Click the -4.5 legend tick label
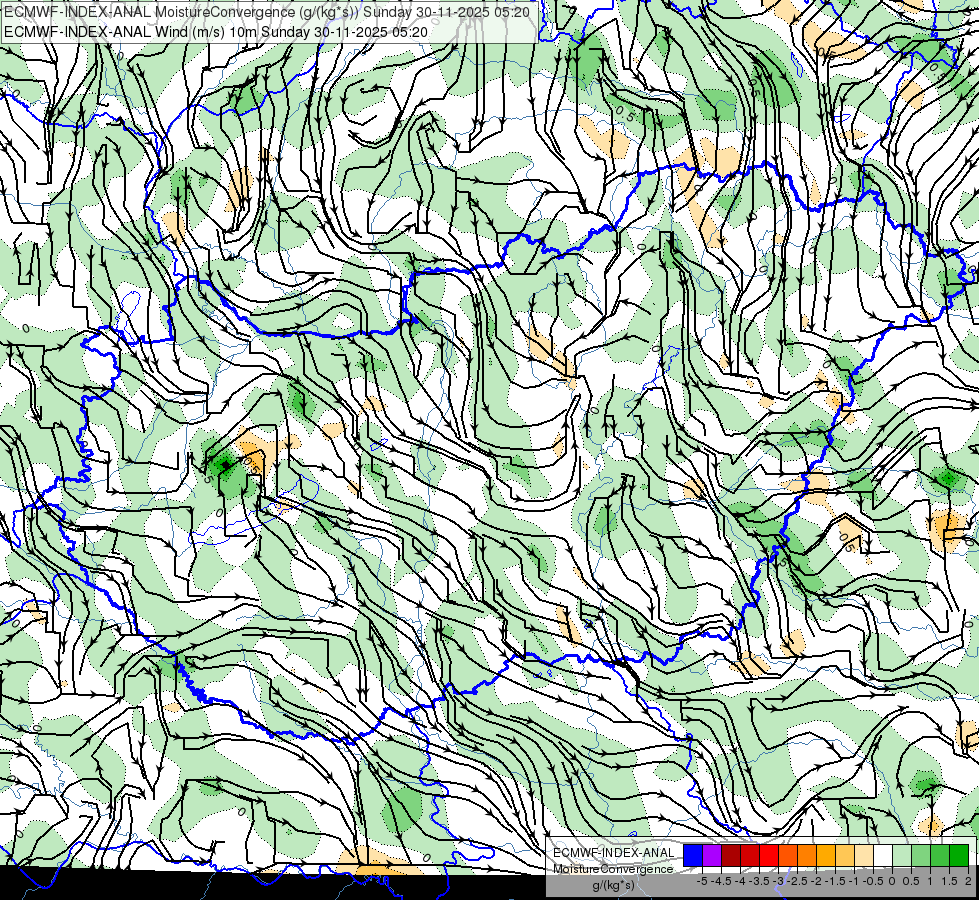This screenshot has height=900, width=979. point(721,881)
